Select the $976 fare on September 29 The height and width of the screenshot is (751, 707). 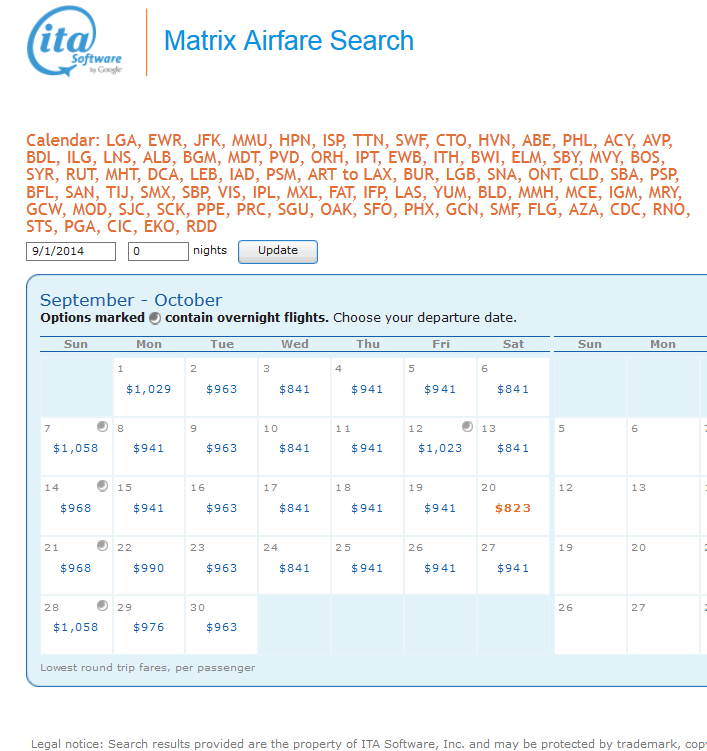pyautogui.click(x=149, y=627)
